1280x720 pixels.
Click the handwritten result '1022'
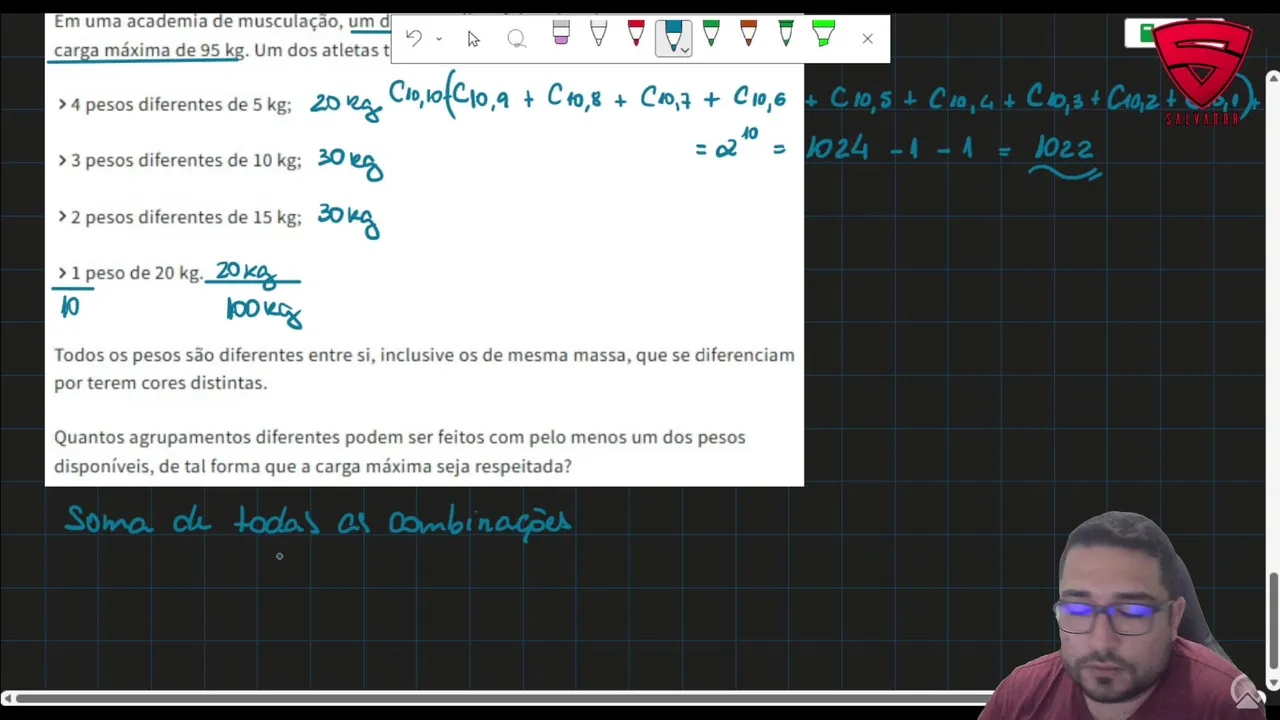coord(1064,149)
